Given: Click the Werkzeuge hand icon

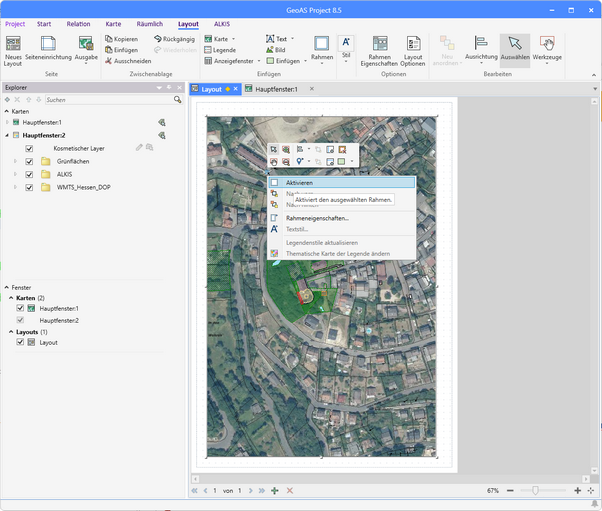Looking at the screenshot, I should pos(547,44).
